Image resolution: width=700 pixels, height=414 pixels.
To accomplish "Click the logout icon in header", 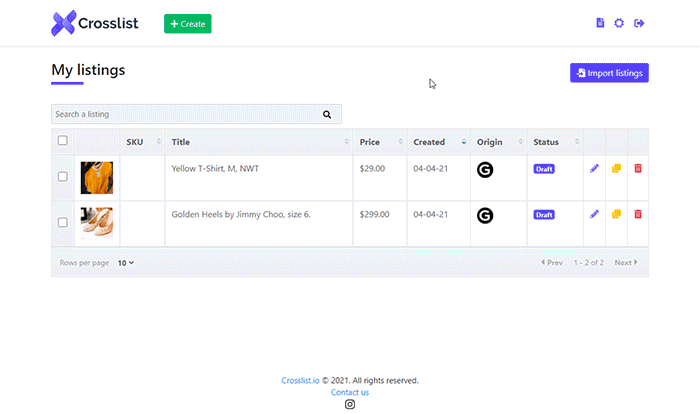I will [x=639, y=23].
